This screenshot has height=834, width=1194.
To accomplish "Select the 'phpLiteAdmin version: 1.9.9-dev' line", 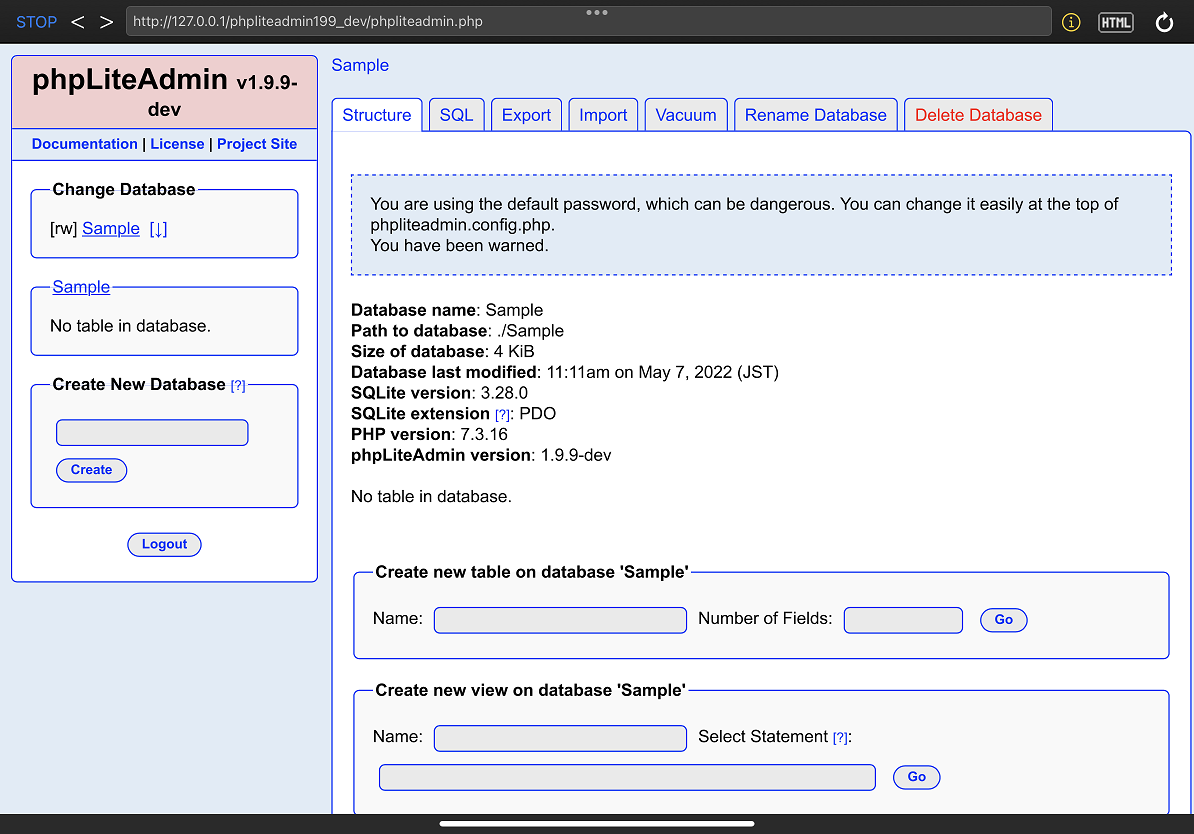I will (x=481, y=455).
